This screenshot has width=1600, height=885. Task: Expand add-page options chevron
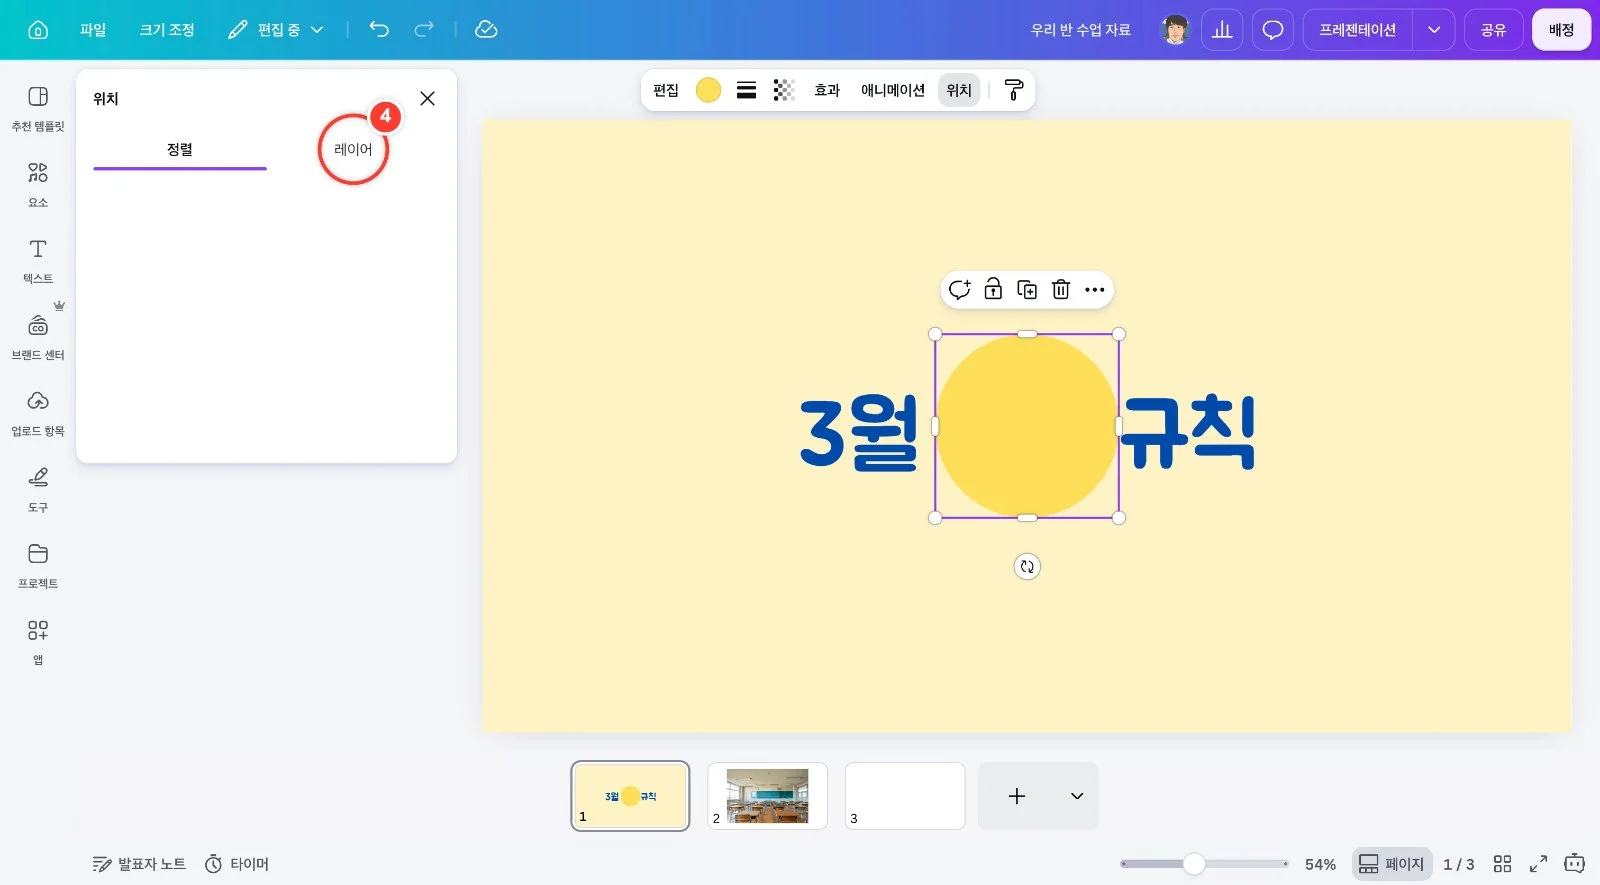tap(1077, 796)
